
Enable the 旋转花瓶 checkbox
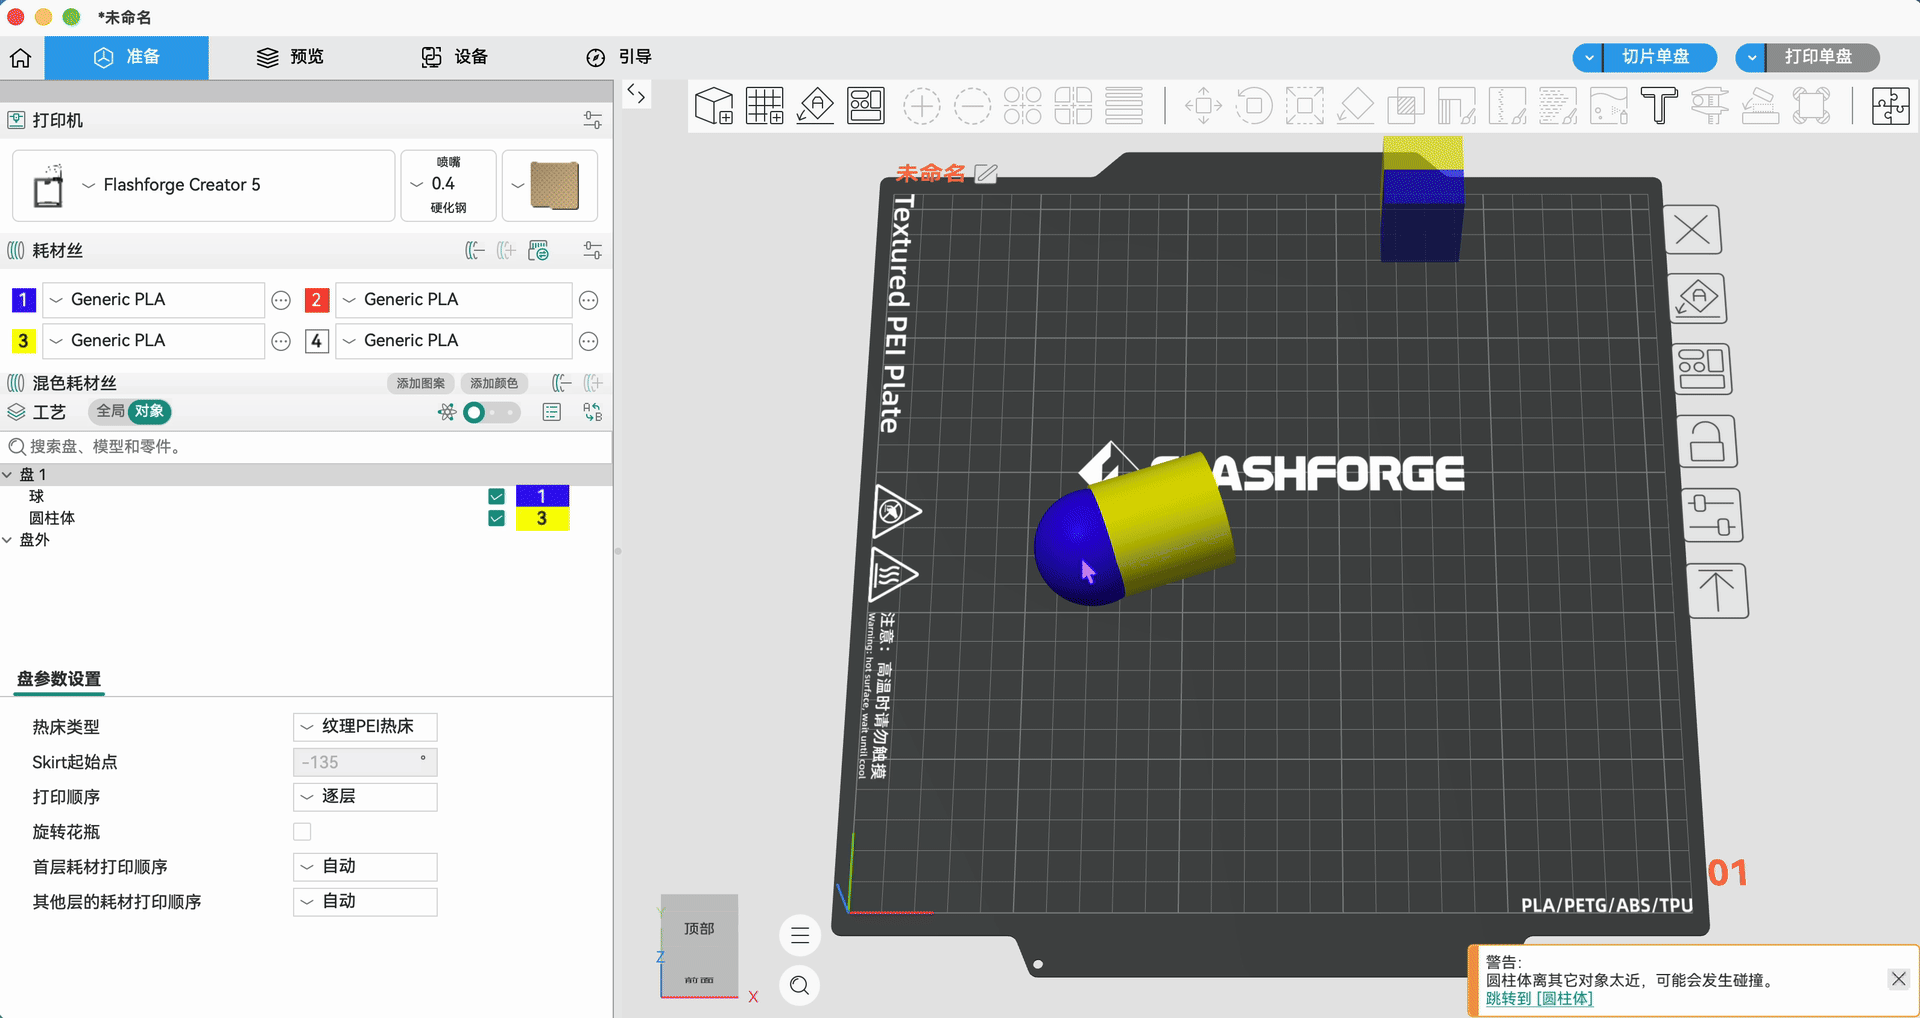[302, 832]
